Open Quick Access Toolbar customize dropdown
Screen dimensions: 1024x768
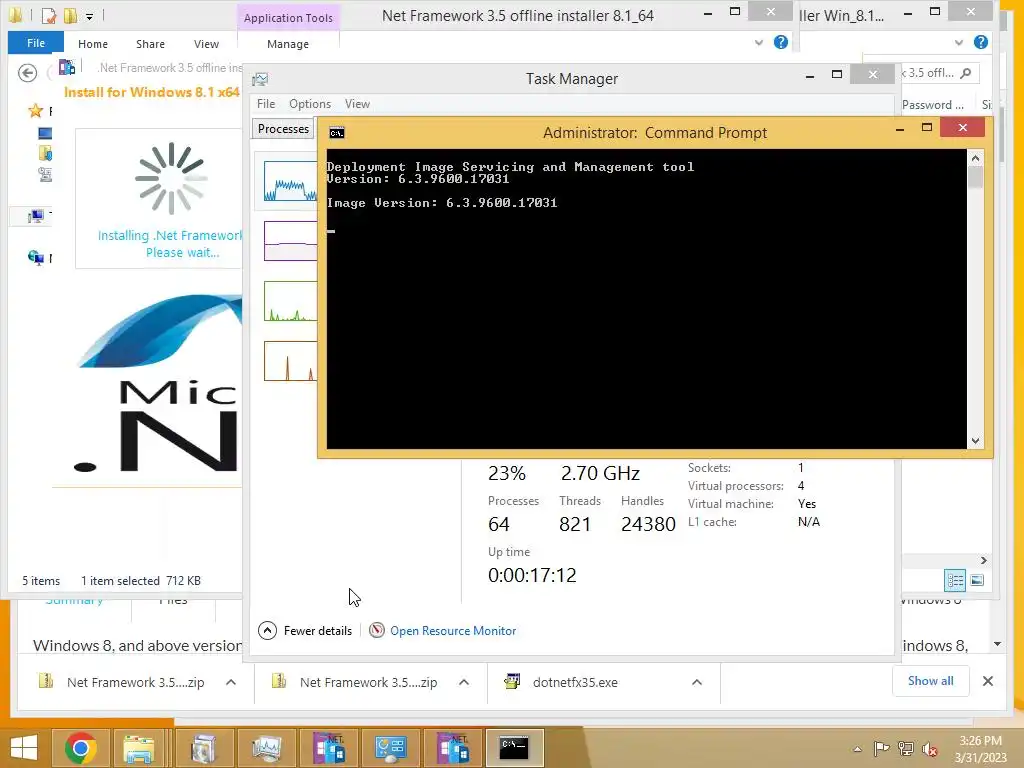click(89, 16)
